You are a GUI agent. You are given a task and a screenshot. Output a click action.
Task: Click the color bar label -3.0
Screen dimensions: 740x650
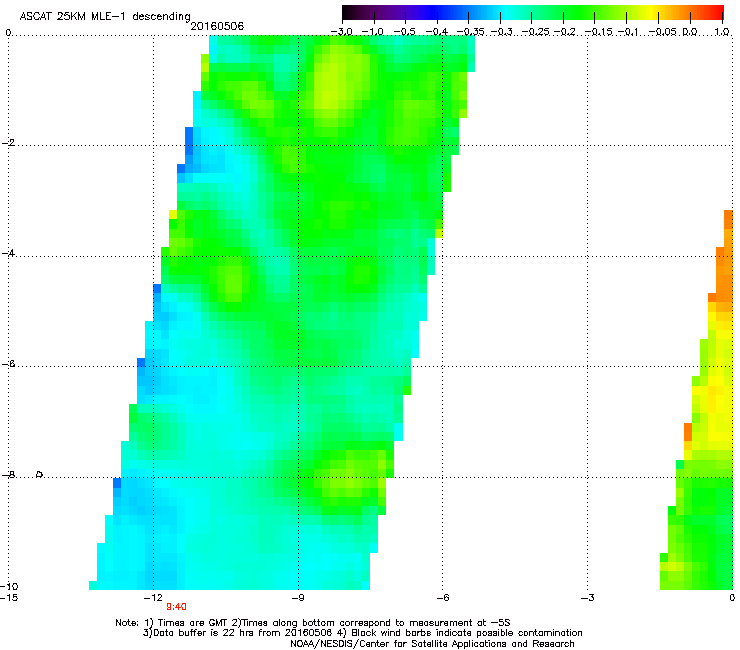(341, 32)
